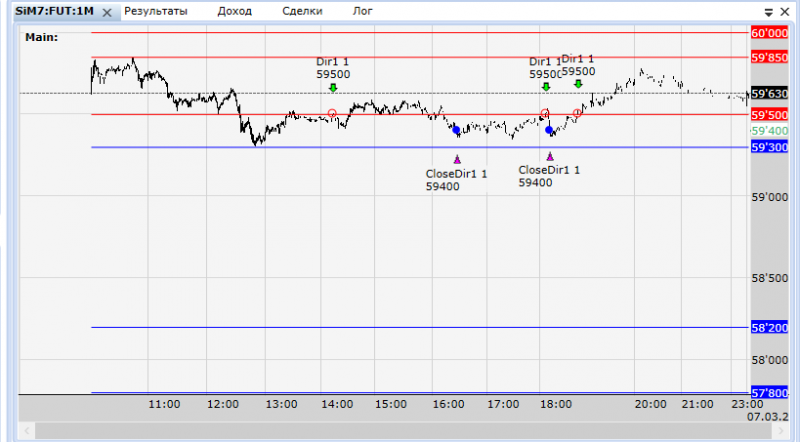The height and width of the screenshot is (442, 800).
Task: Show the Лог tab
Action: [362, 11]
